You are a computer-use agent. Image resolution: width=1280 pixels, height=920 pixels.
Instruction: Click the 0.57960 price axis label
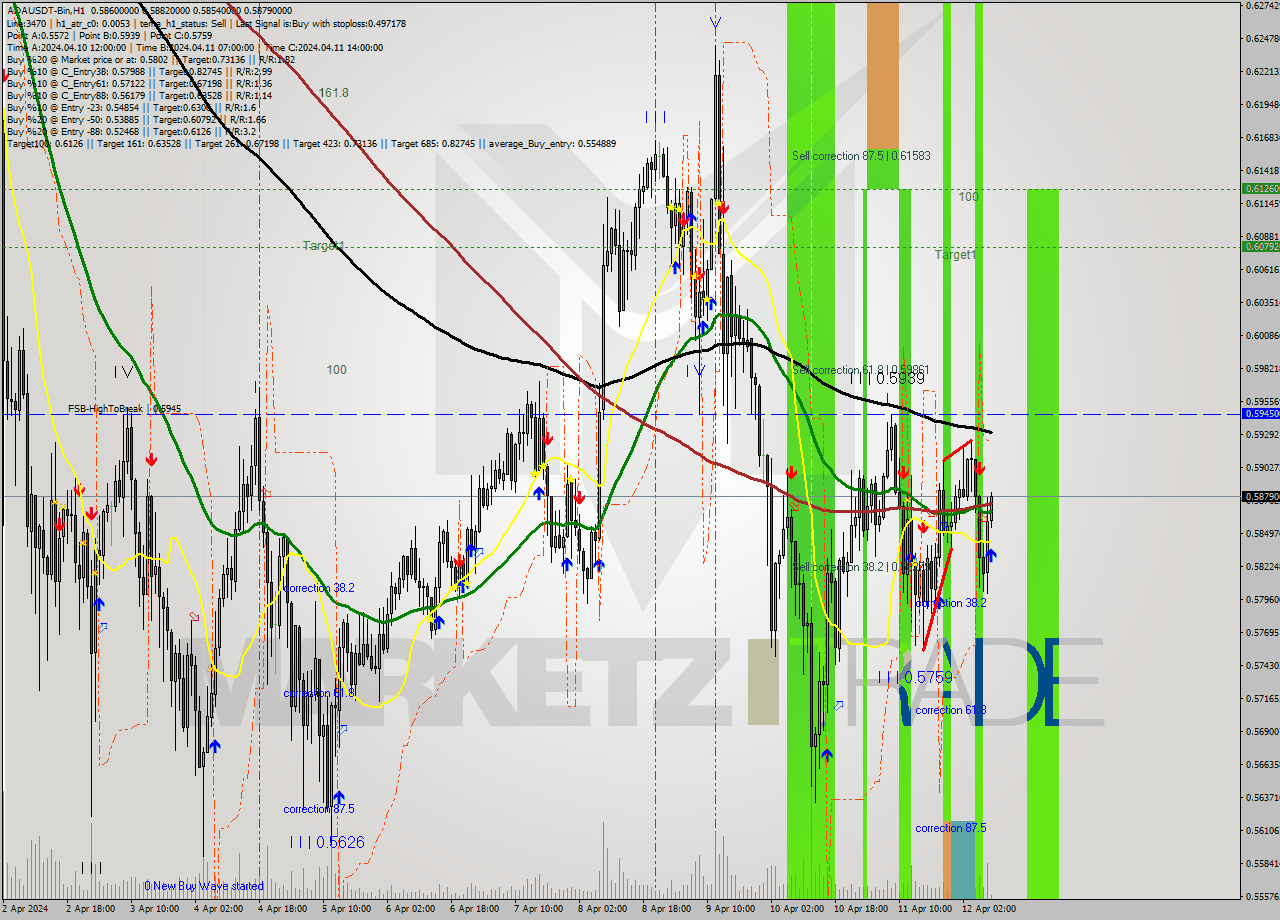tap(1262, 600)
